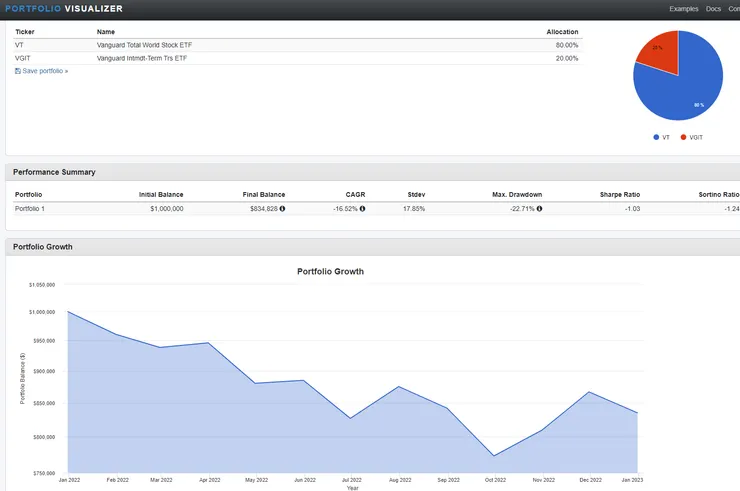Click Vanguard Total World Stock ETF name
740x491 pixels.
click(x=144, y=45)
